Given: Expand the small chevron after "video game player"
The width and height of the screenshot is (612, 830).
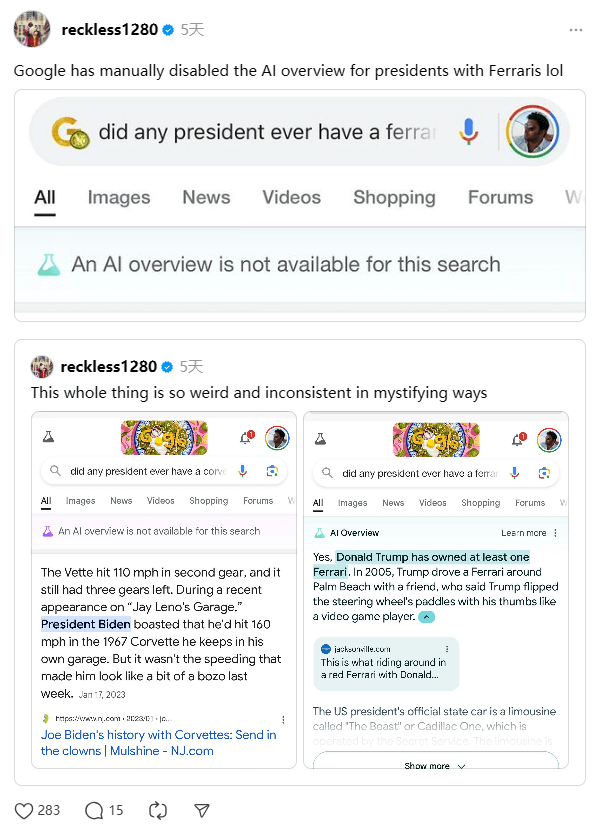Looking at the screenshot, I should tap(427, 617).
